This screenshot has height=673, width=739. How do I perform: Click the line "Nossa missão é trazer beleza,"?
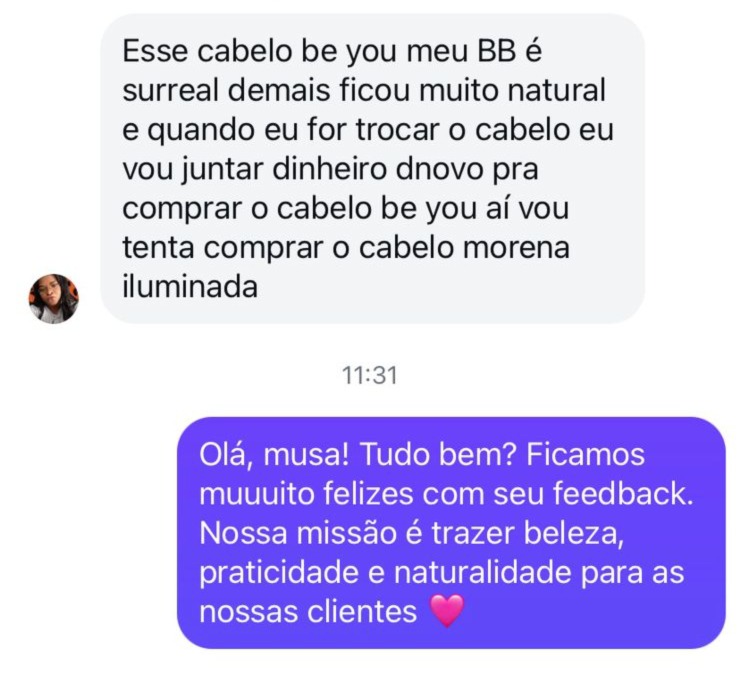[411, 533]
